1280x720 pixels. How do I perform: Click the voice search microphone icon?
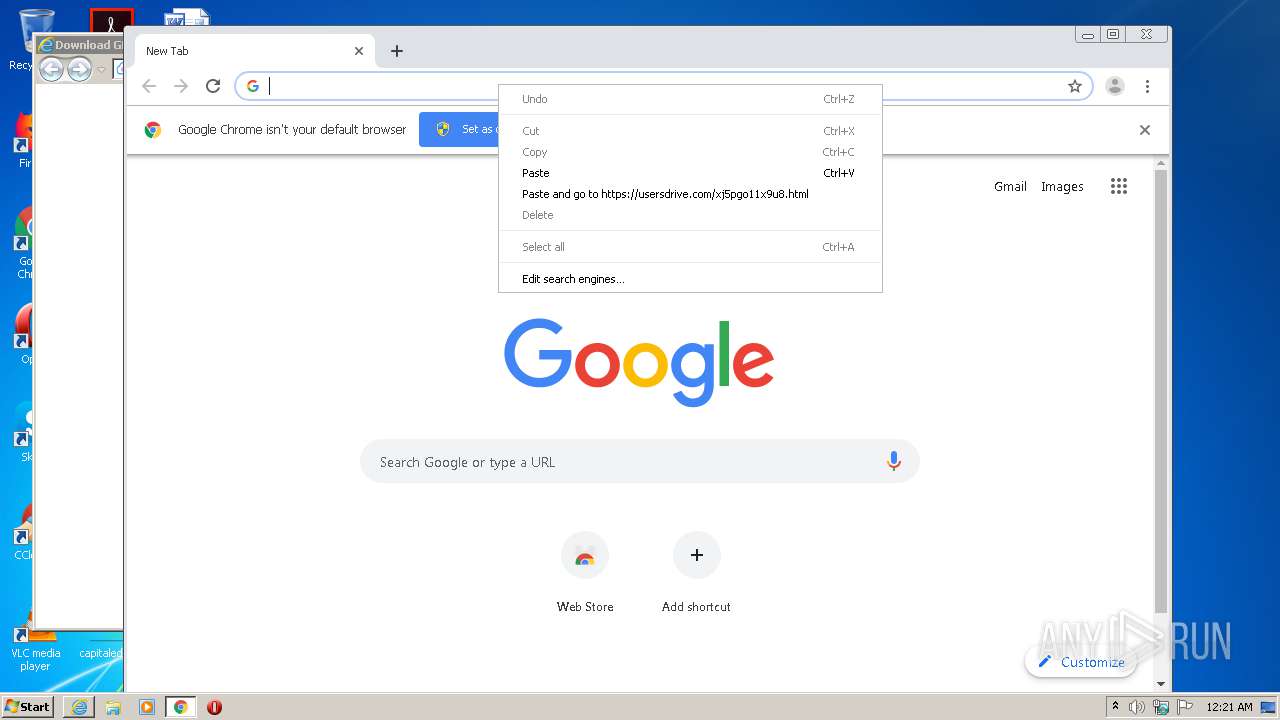[x=894, y=461]
